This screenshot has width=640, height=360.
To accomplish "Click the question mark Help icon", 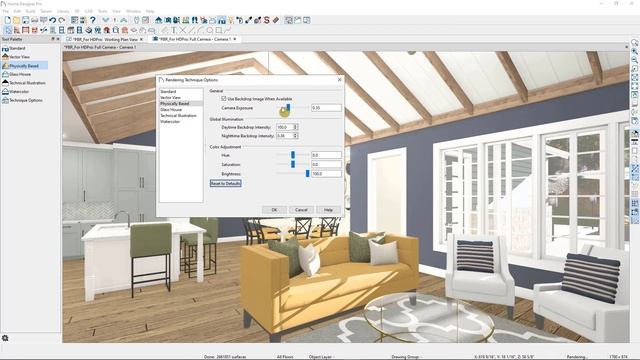I will click(93, 20).
